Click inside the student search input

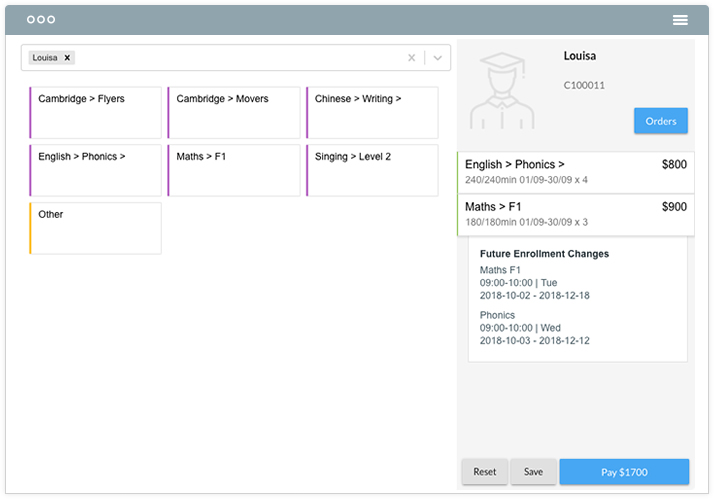point(237,58)
